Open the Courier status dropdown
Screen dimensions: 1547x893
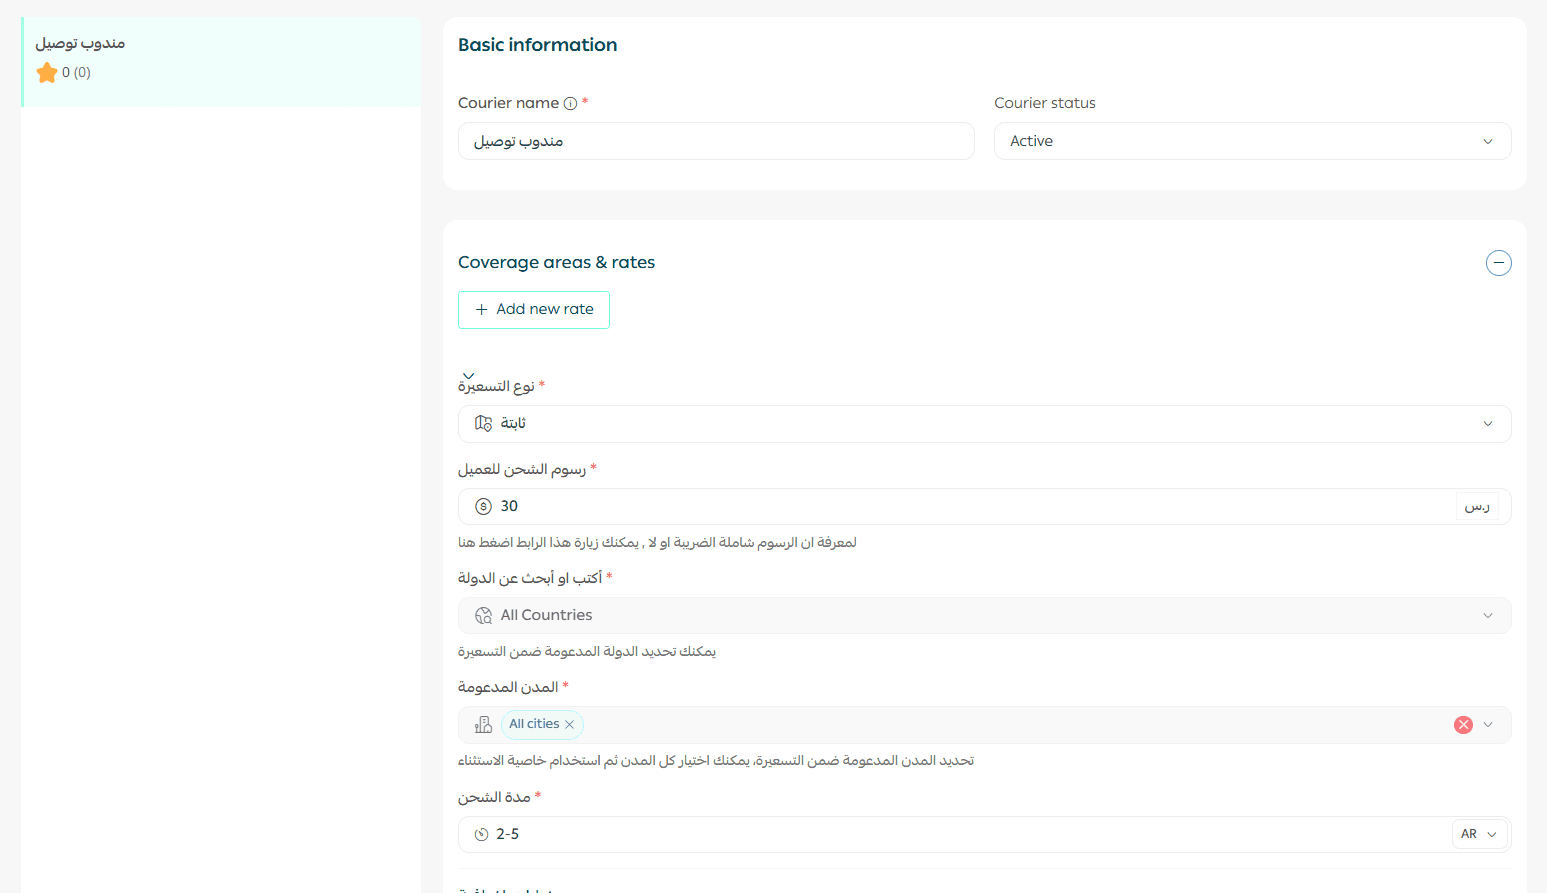coord(1251,141)
